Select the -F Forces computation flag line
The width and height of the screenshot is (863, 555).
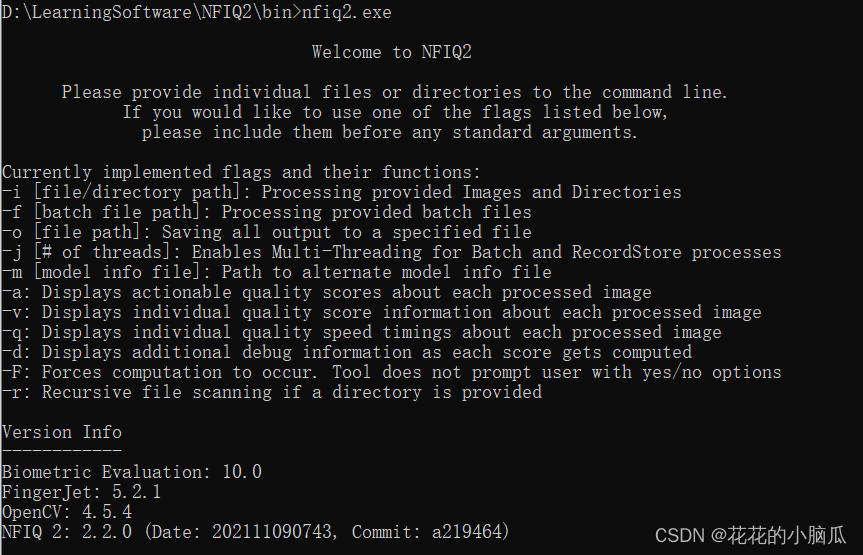(x=392, y=372)
